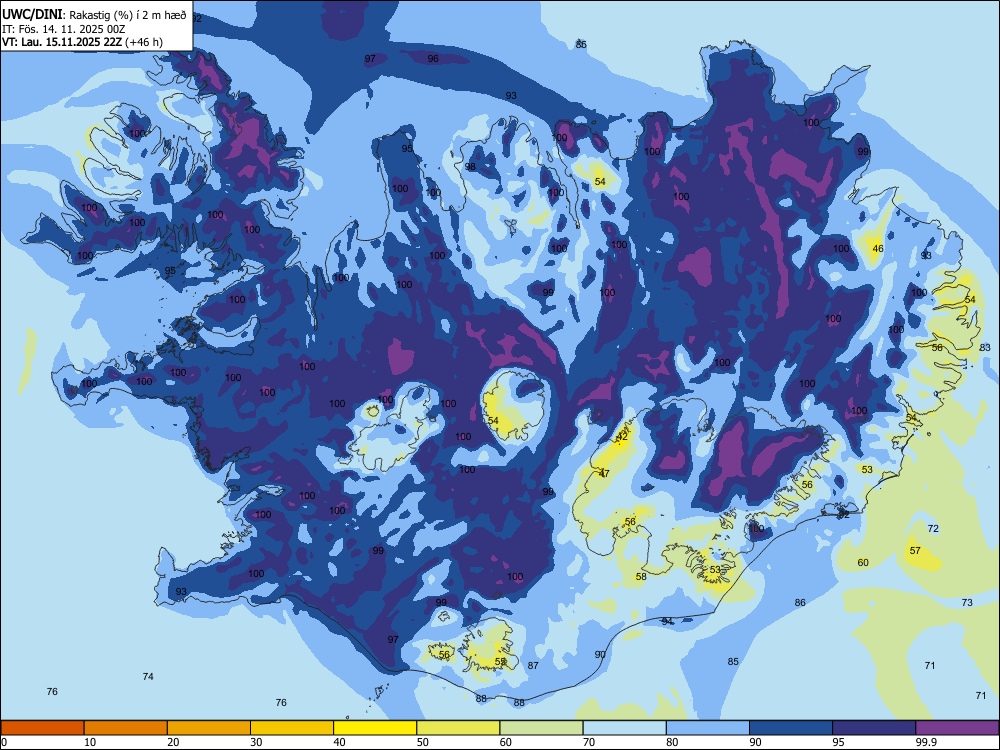This screenshot has width=1000, height=750.
Task: Click the offshore value "74" southwest of Iceland
Action: click(148, 677)
